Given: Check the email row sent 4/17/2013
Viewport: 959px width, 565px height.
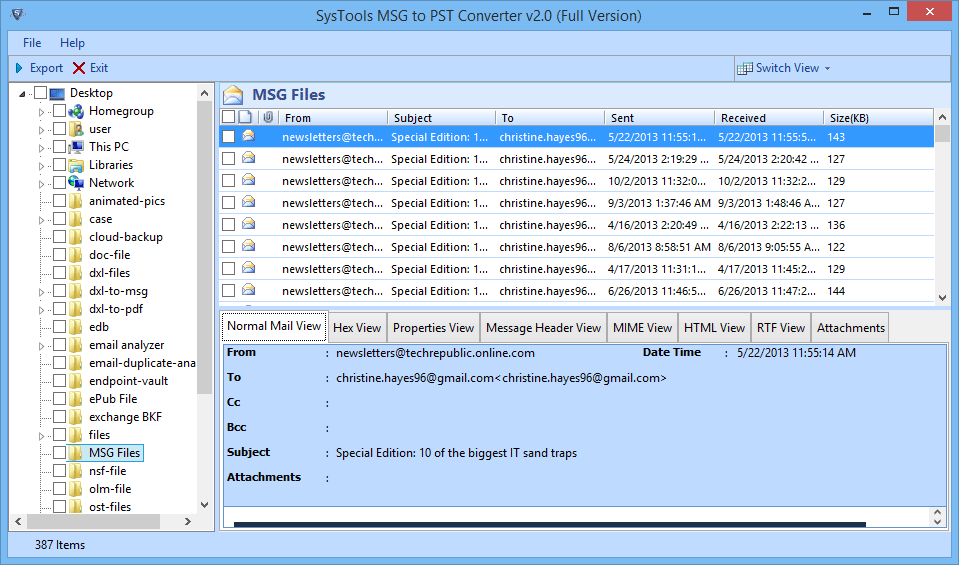Looking at the screenshot, I should [228, 269].
